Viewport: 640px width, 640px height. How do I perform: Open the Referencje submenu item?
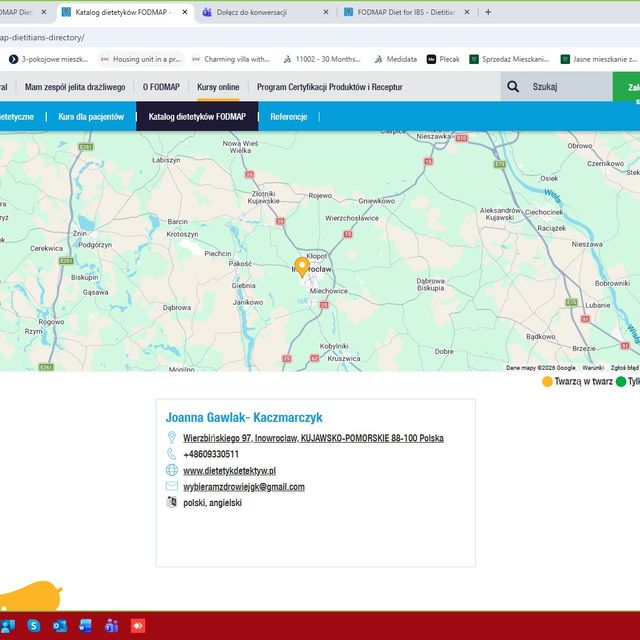tap(289, 117)
